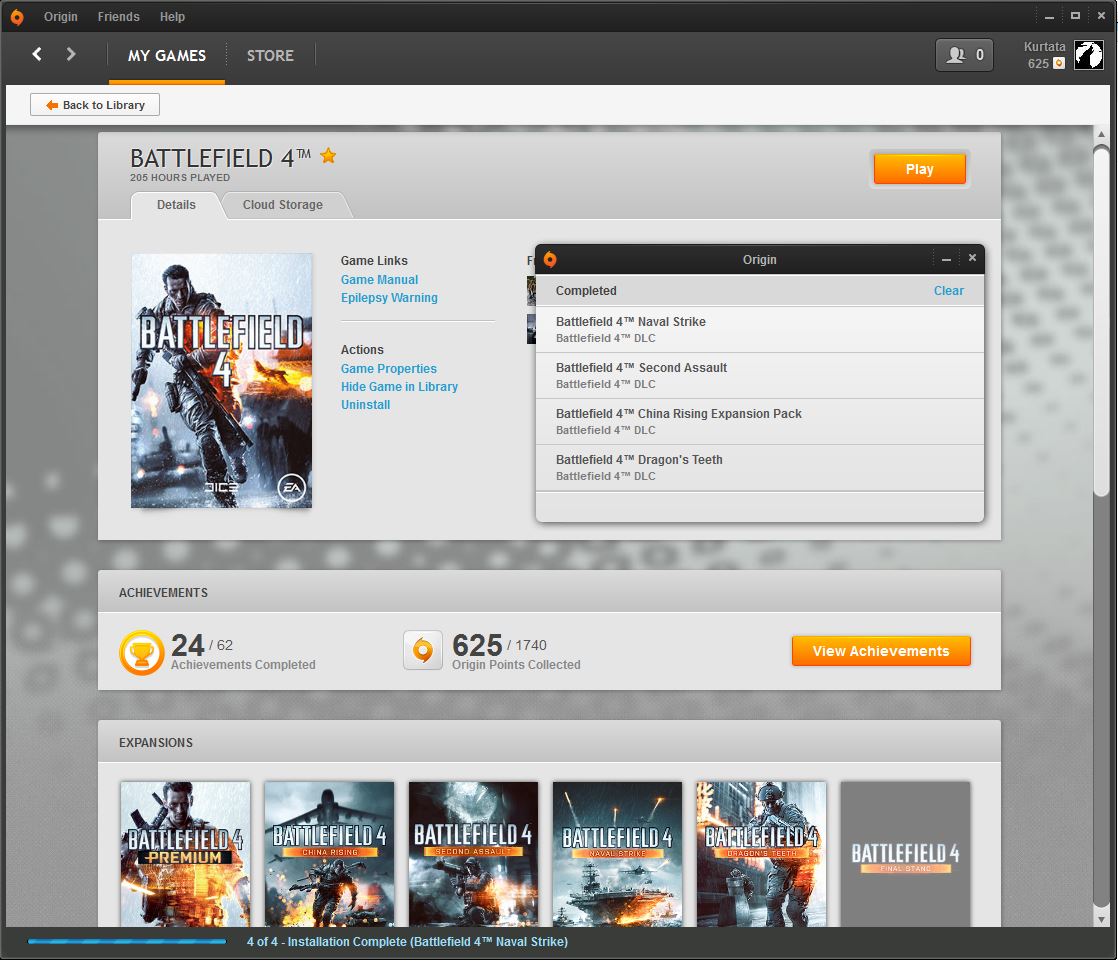The image size is (1118, 961).
Task: Select Battlefield 4 Dragon's Teeth in completed list
Action: click(760, 468)
